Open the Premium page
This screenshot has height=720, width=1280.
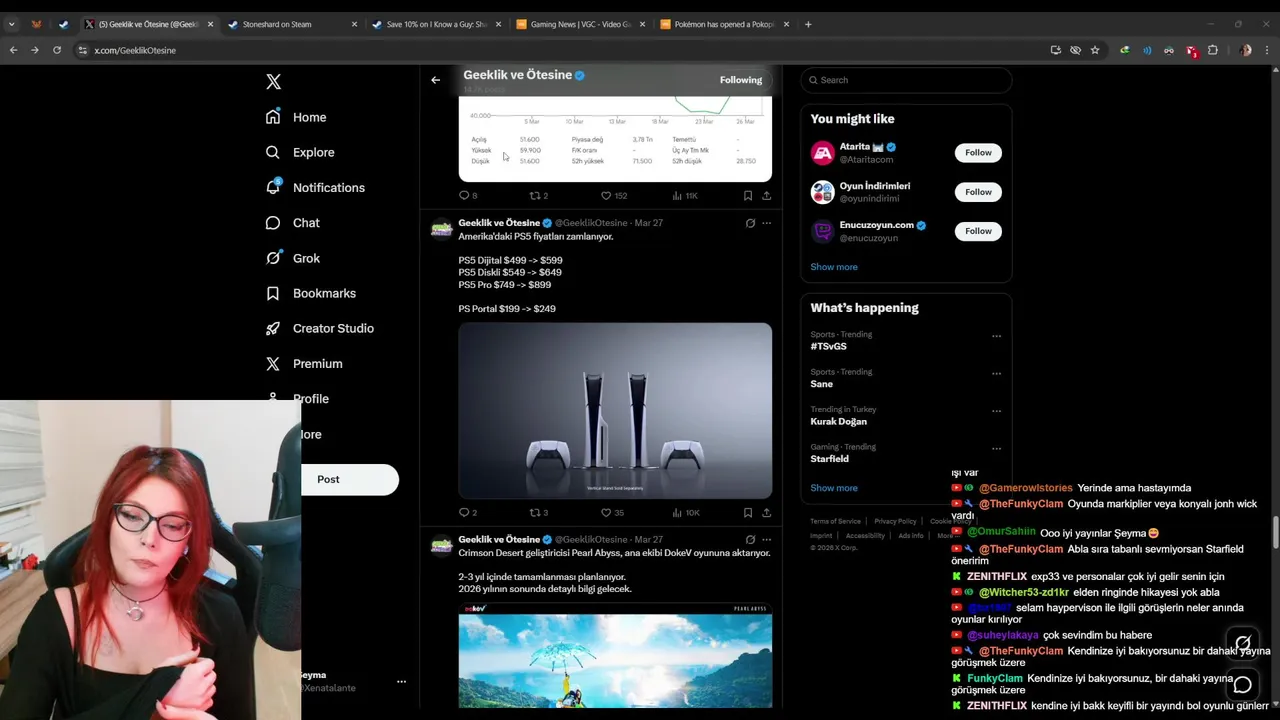(x=303, y=364)
